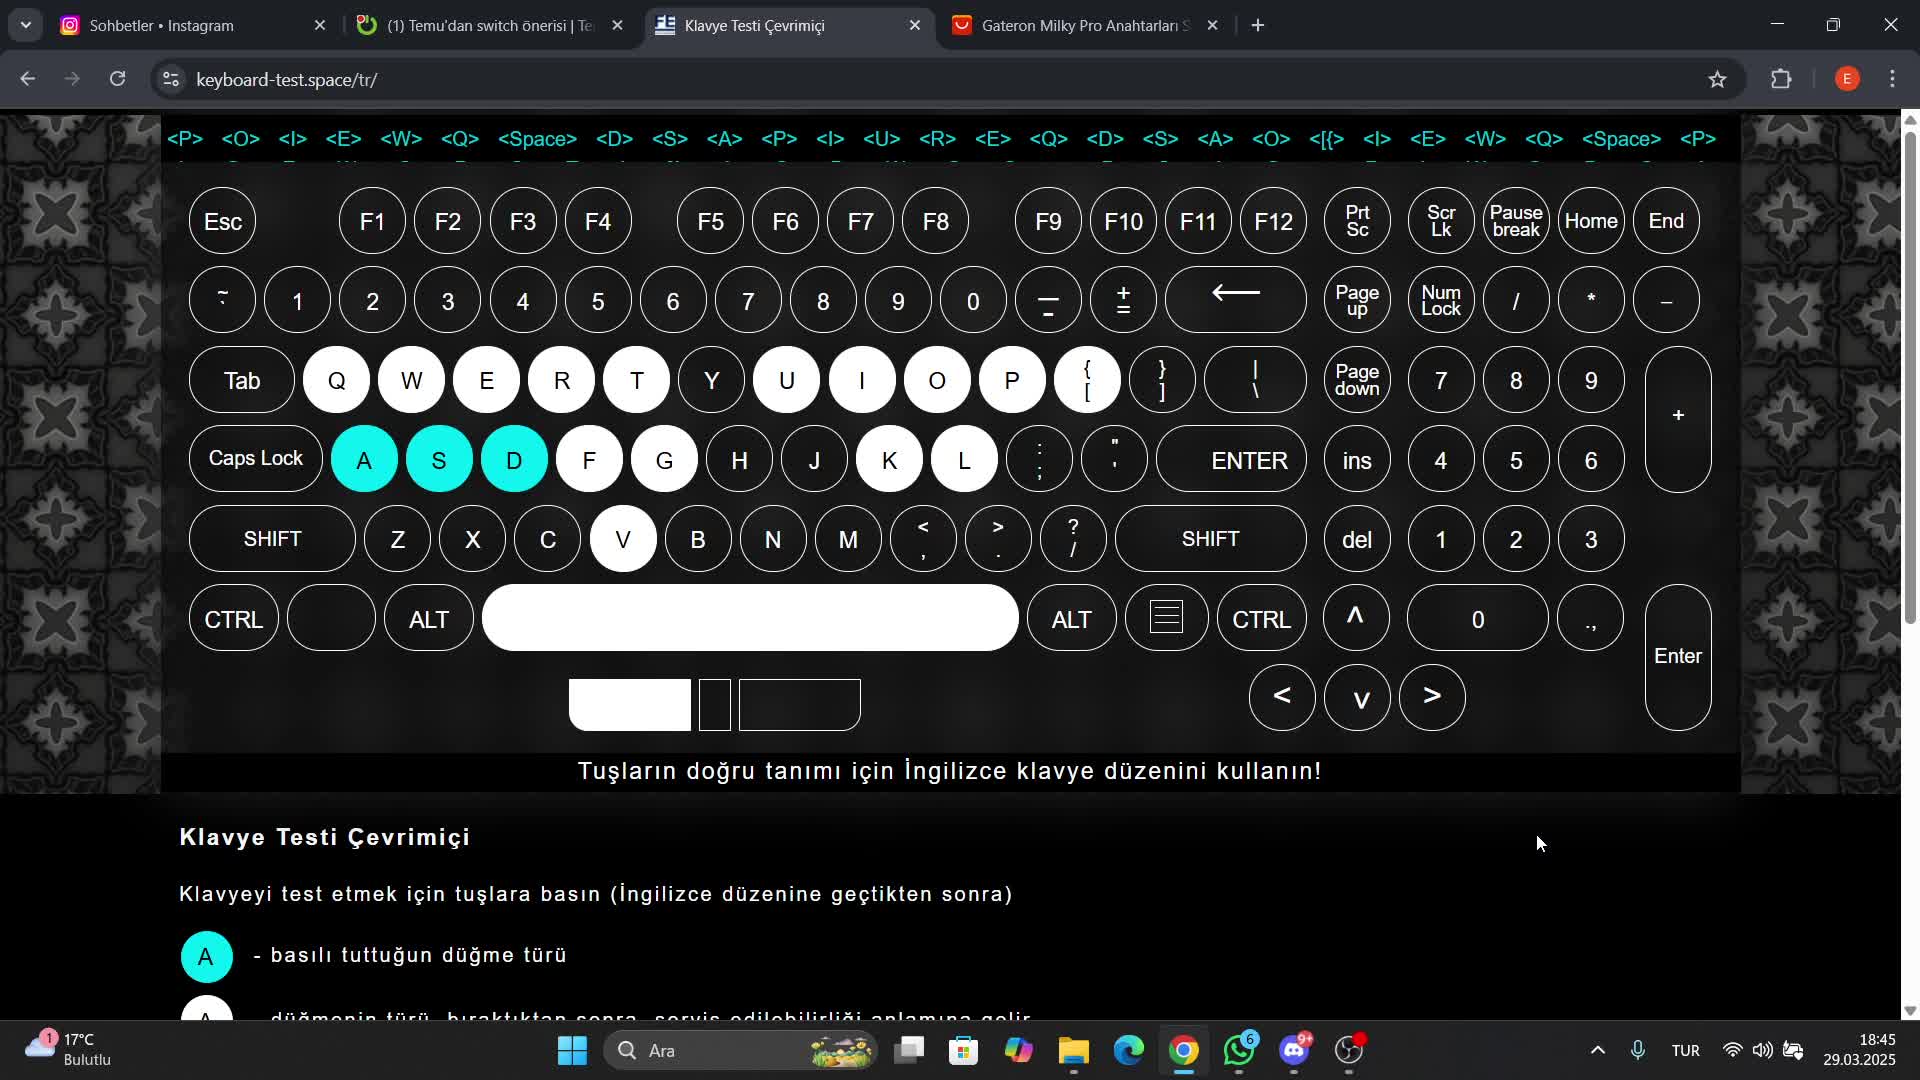
Task: Toggle the Scr Lk key
Action: tap(1440, 221)
